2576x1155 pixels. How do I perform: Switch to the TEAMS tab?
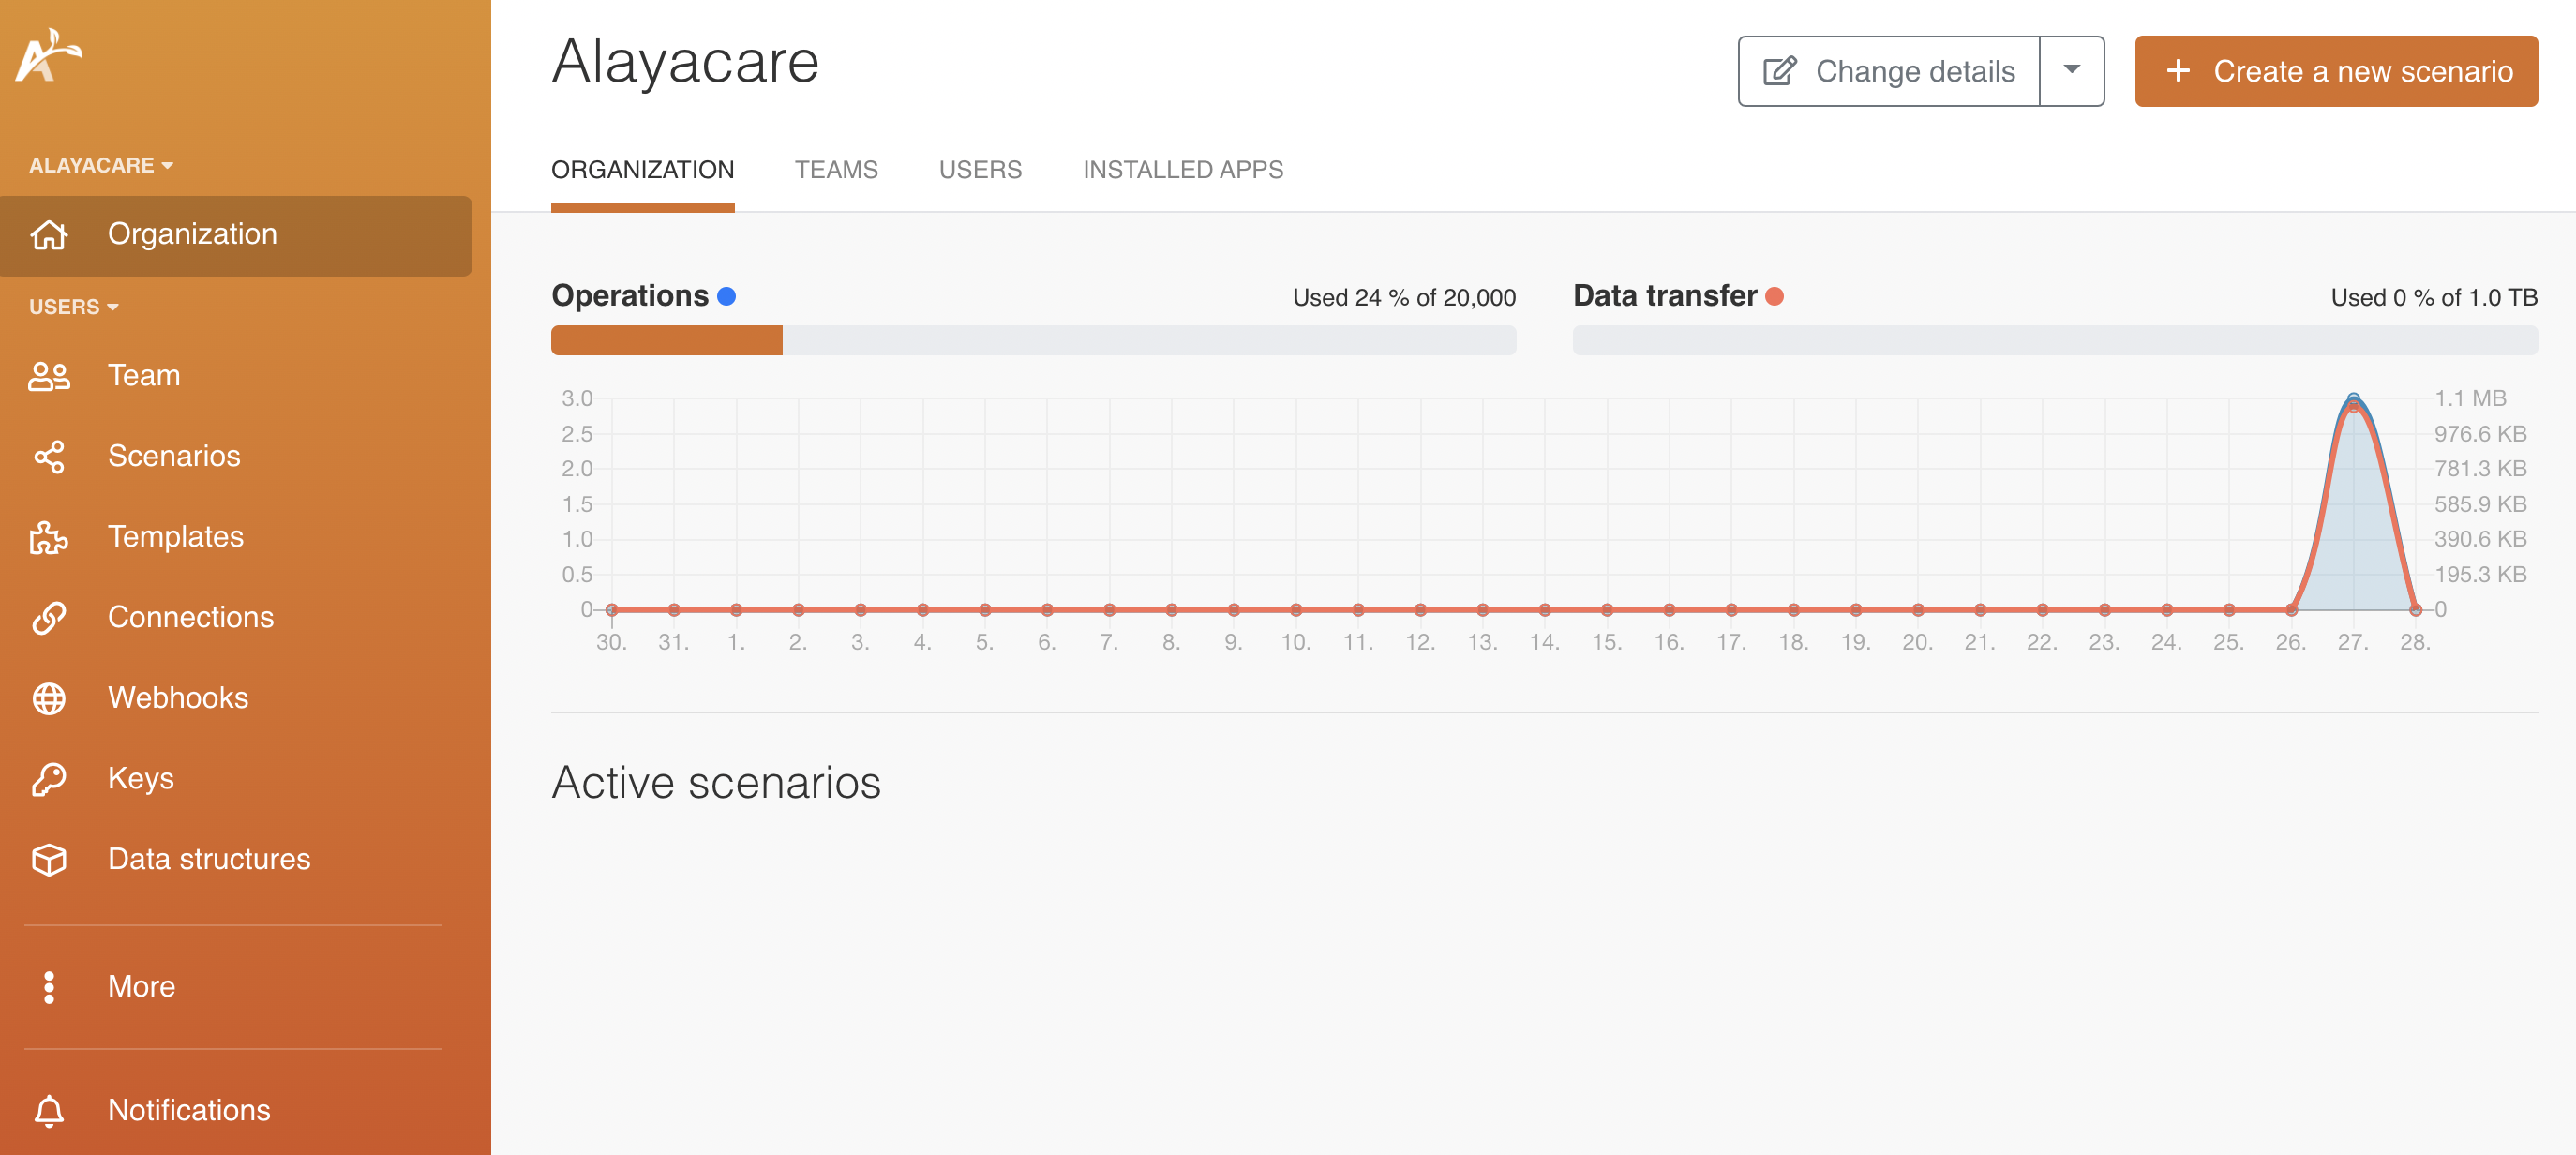click(836, 170)
